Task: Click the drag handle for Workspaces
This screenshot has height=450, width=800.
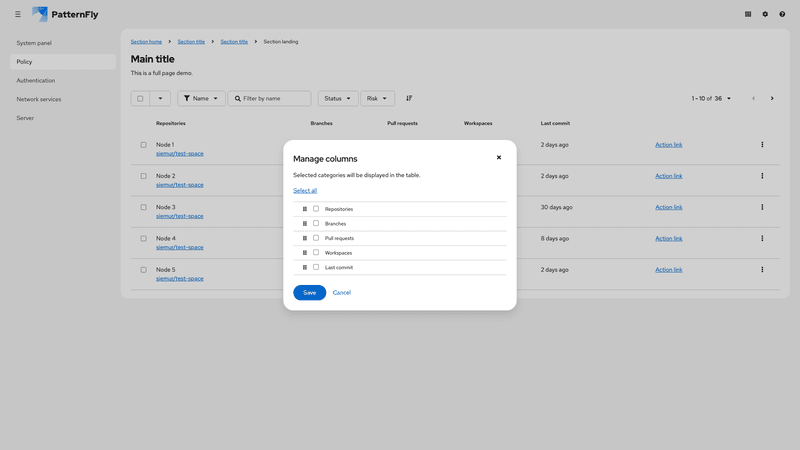Action: pyautogui.click(x=305, y=253)
